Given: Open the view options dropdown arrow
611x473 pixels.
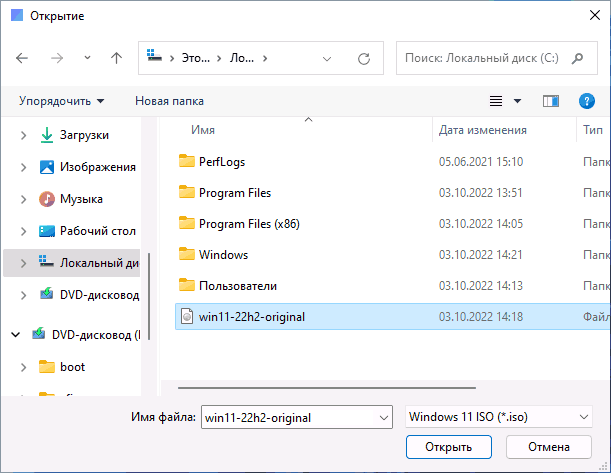Looking at the screenshot, I should [517, 101].
